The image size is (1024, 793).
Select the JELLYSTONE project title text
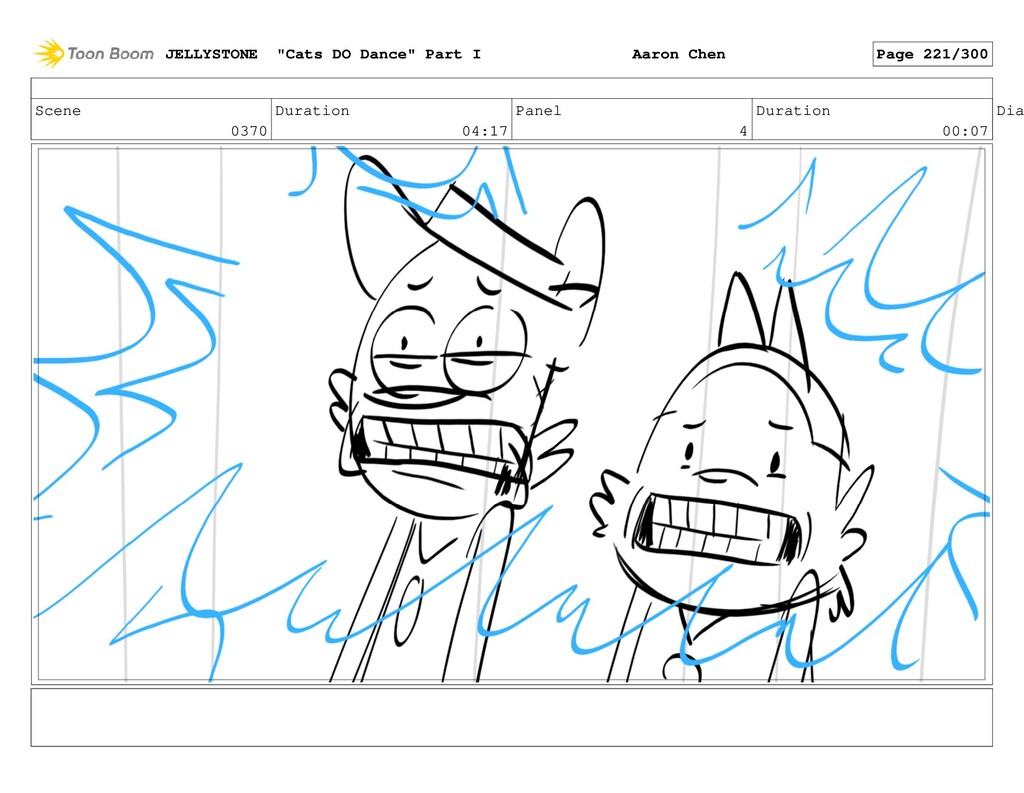click(x=211, y=54)
